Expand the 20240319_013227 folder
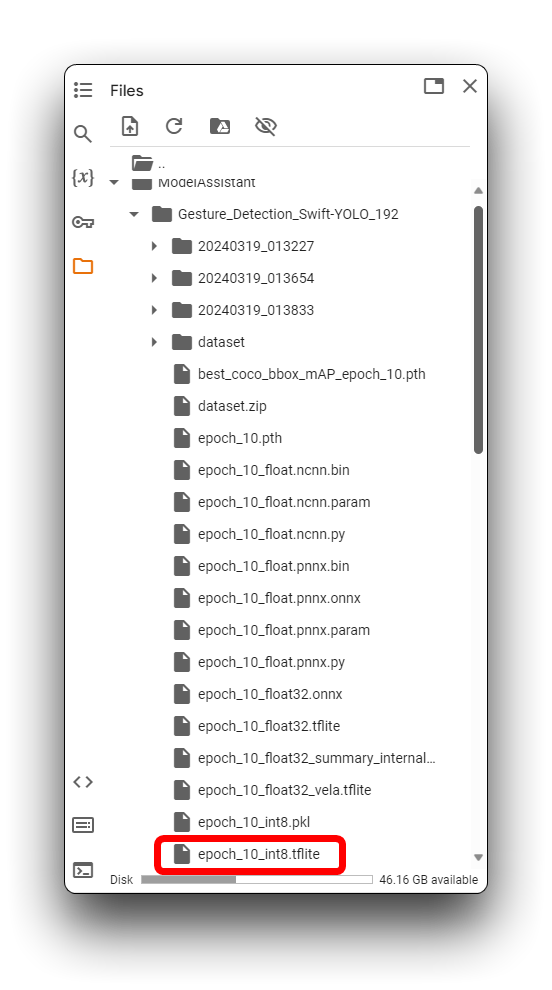552x990 pixels. (x=154, y=246)
